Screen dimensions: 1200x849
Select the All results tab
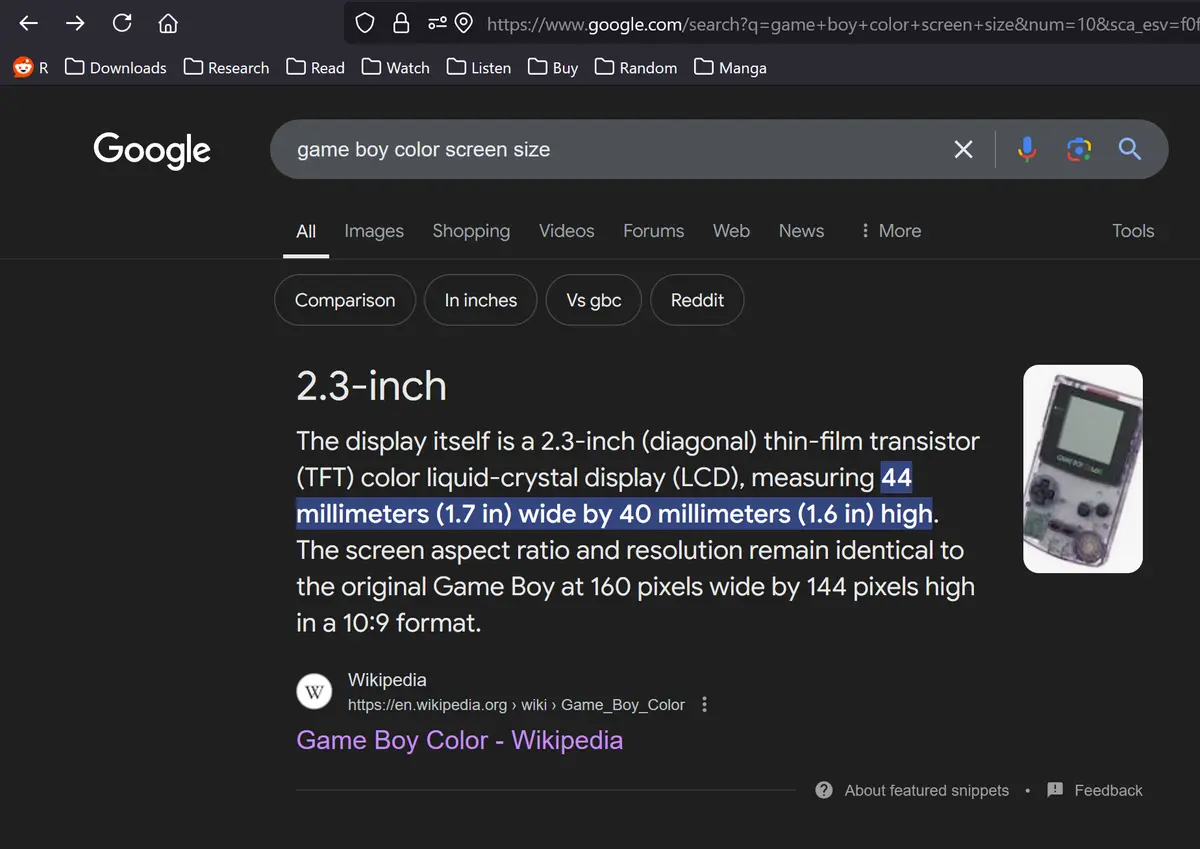[x=306, y=231]
